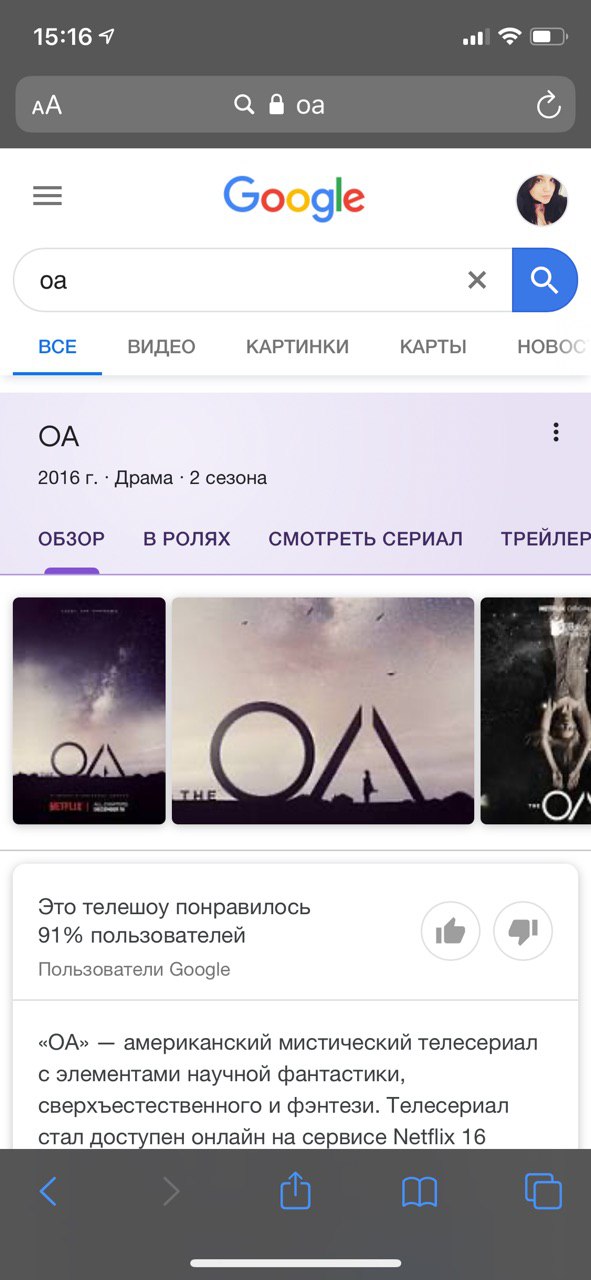Viewport: 591px width, 1280px height.
Task: Go back with the Safari back arrow
Action: (48, 1191)
